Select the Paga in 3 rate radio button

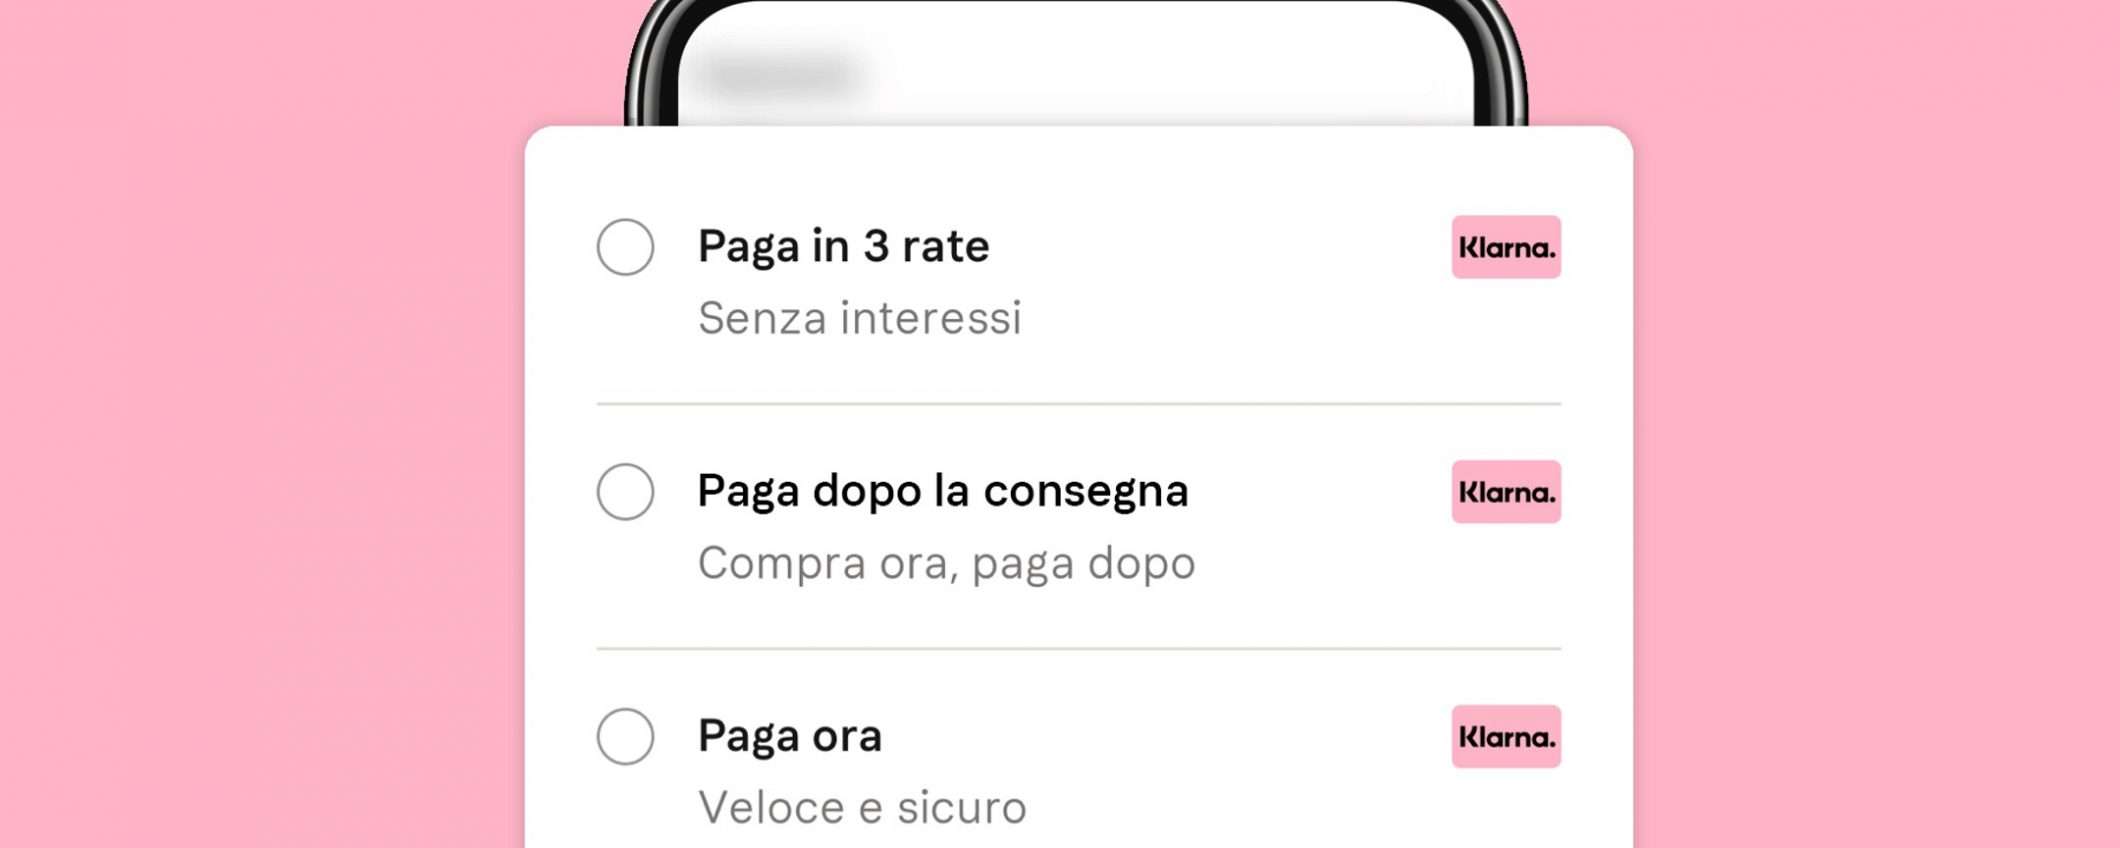click(625, 247)
